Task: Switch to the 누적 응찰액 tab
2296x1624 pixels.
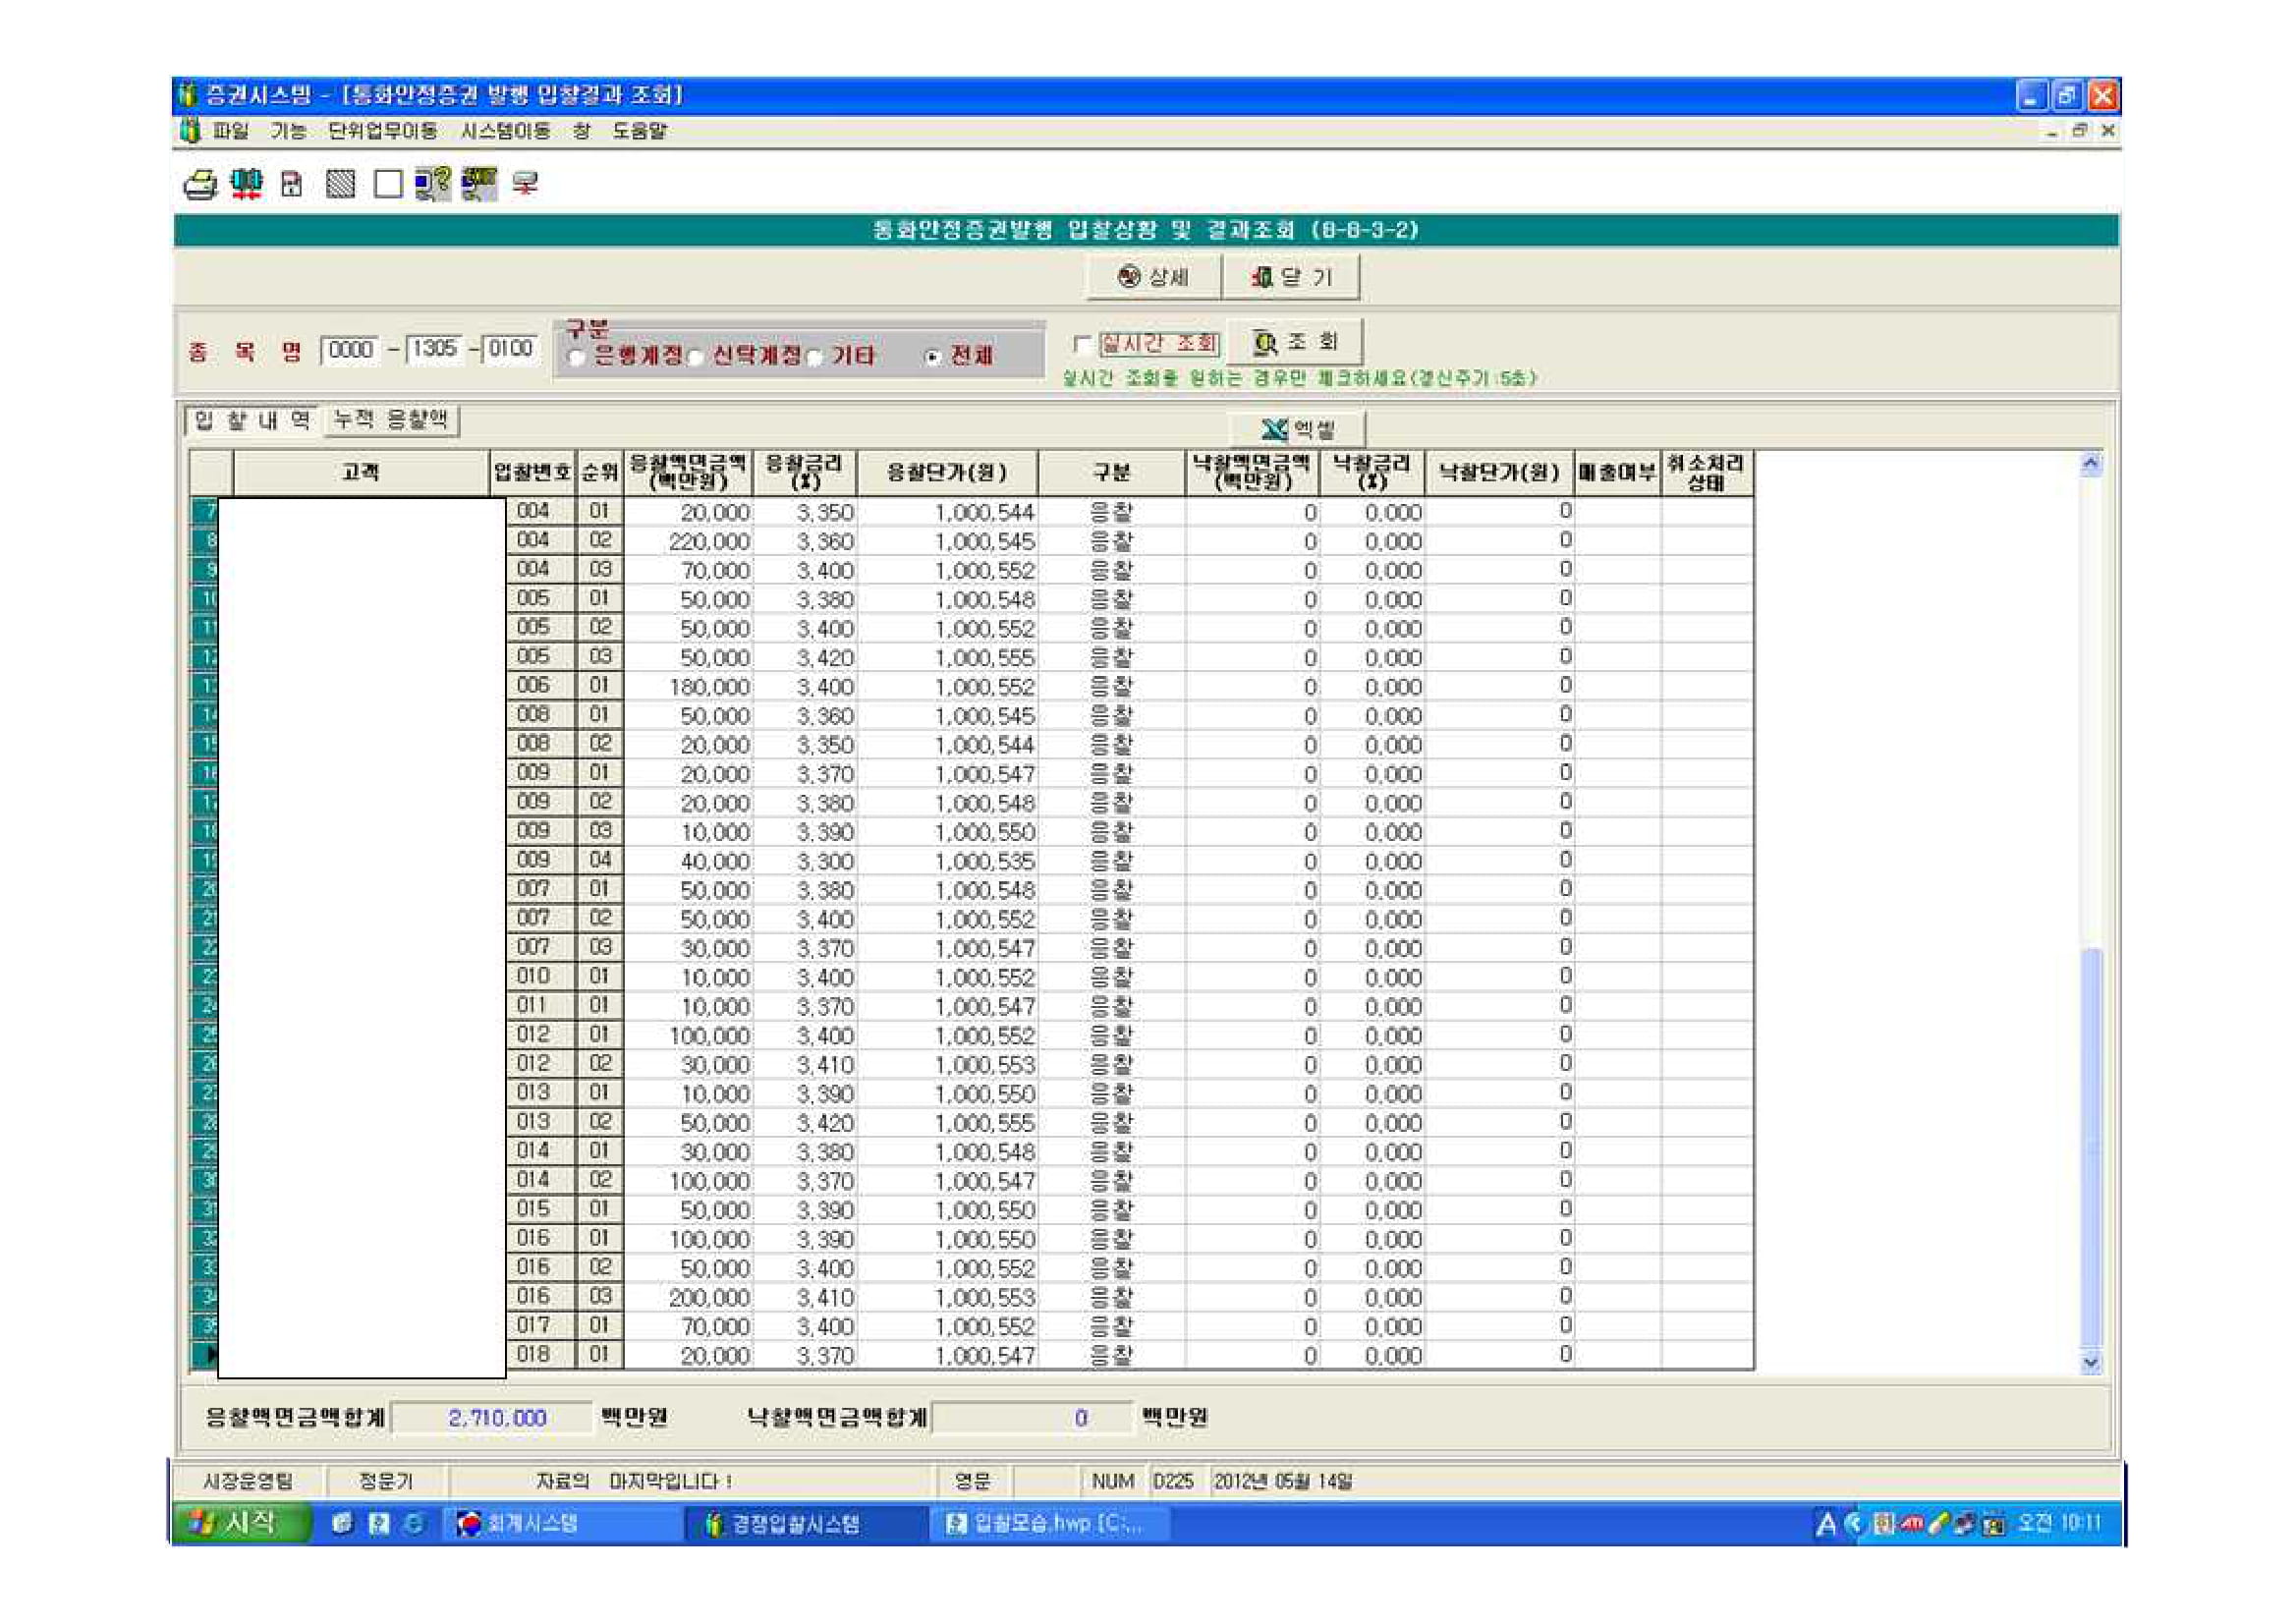Action: pyautogui.click(x=391, y=420)
